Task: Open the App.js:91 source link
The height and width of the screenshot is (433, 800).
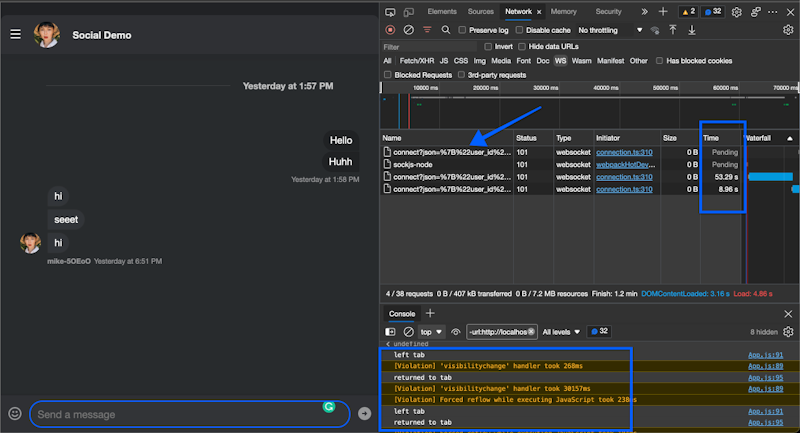Action: click(x=766, y=354)
